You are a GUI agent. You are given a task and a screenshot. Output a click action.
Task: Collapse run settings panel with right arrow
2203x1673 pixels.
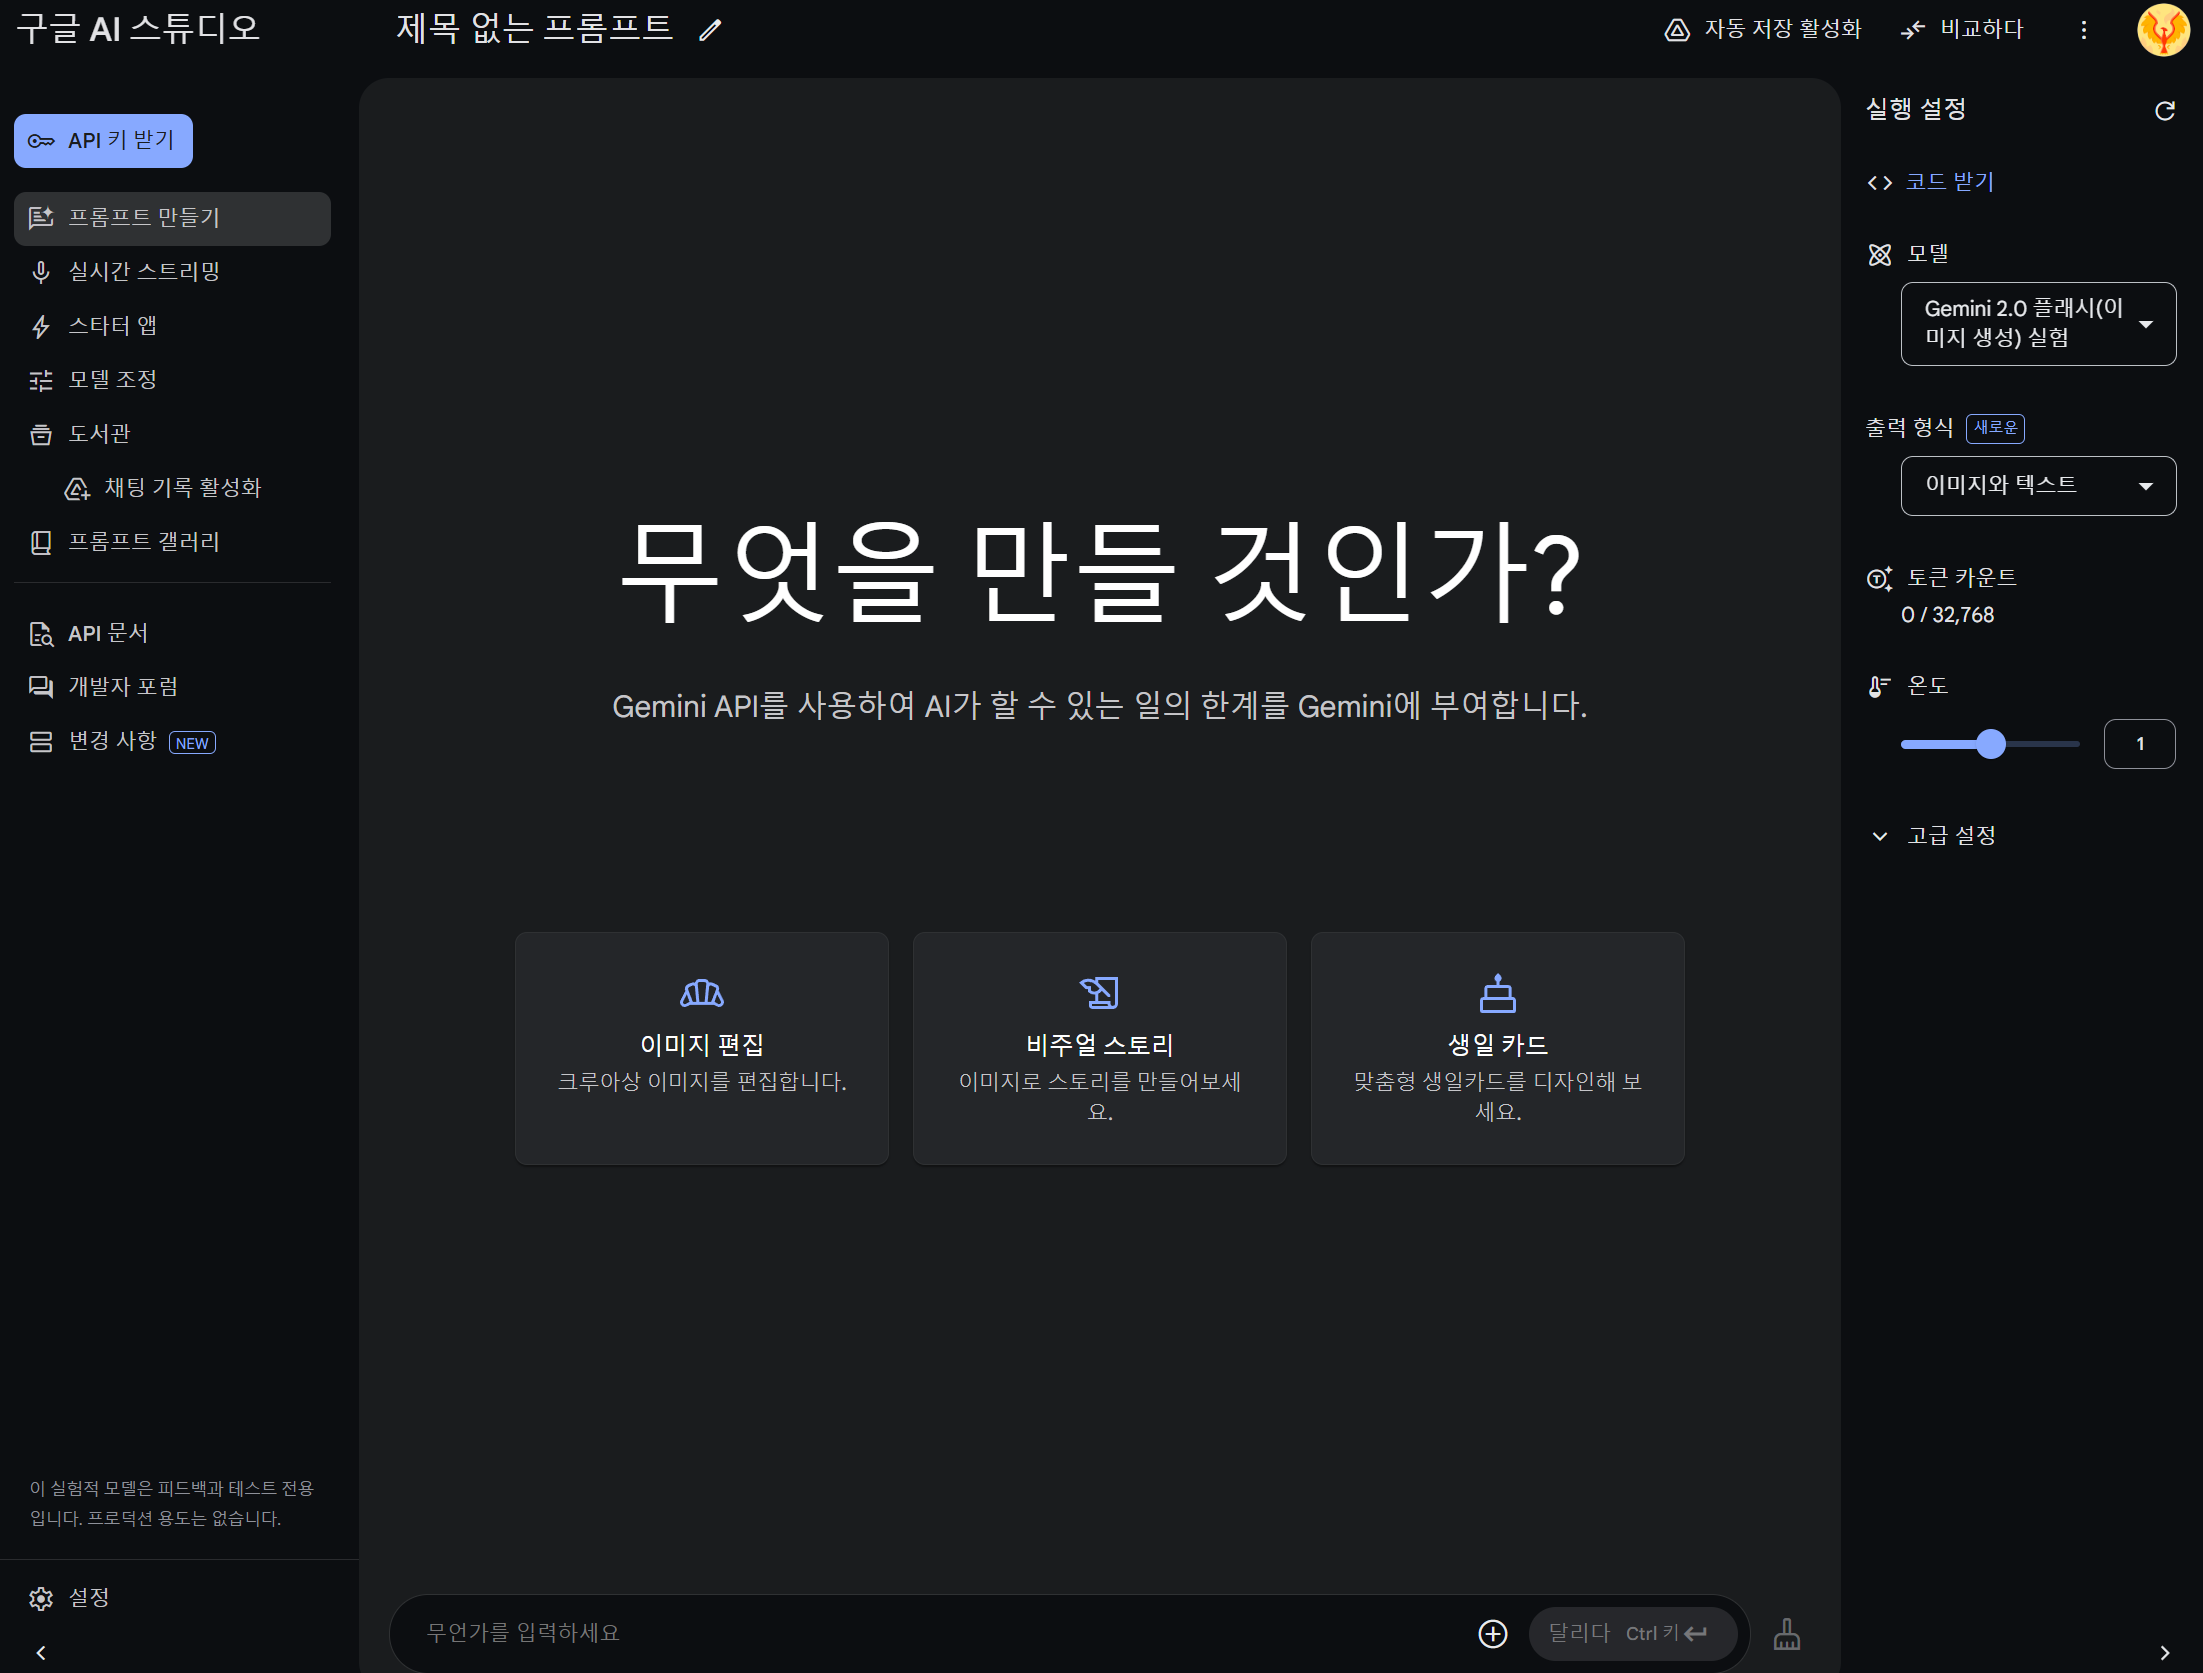click(x=2164, y=1652)
